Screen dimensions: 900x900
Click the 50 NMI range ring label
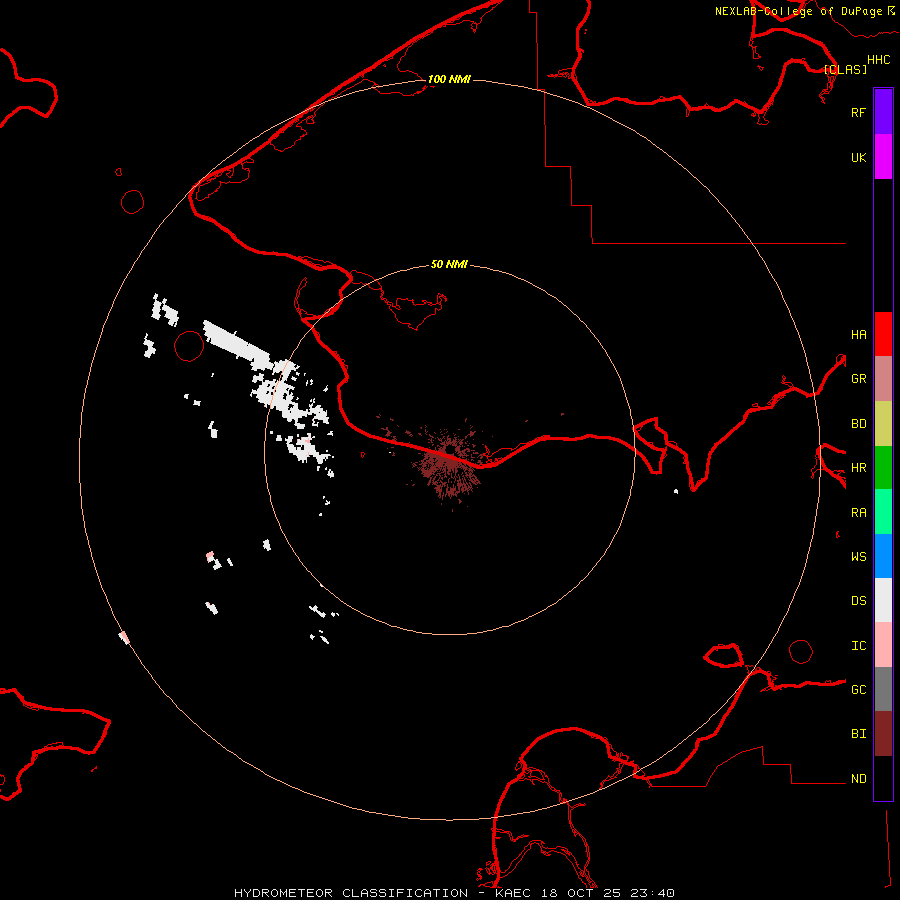pos(449,264)
